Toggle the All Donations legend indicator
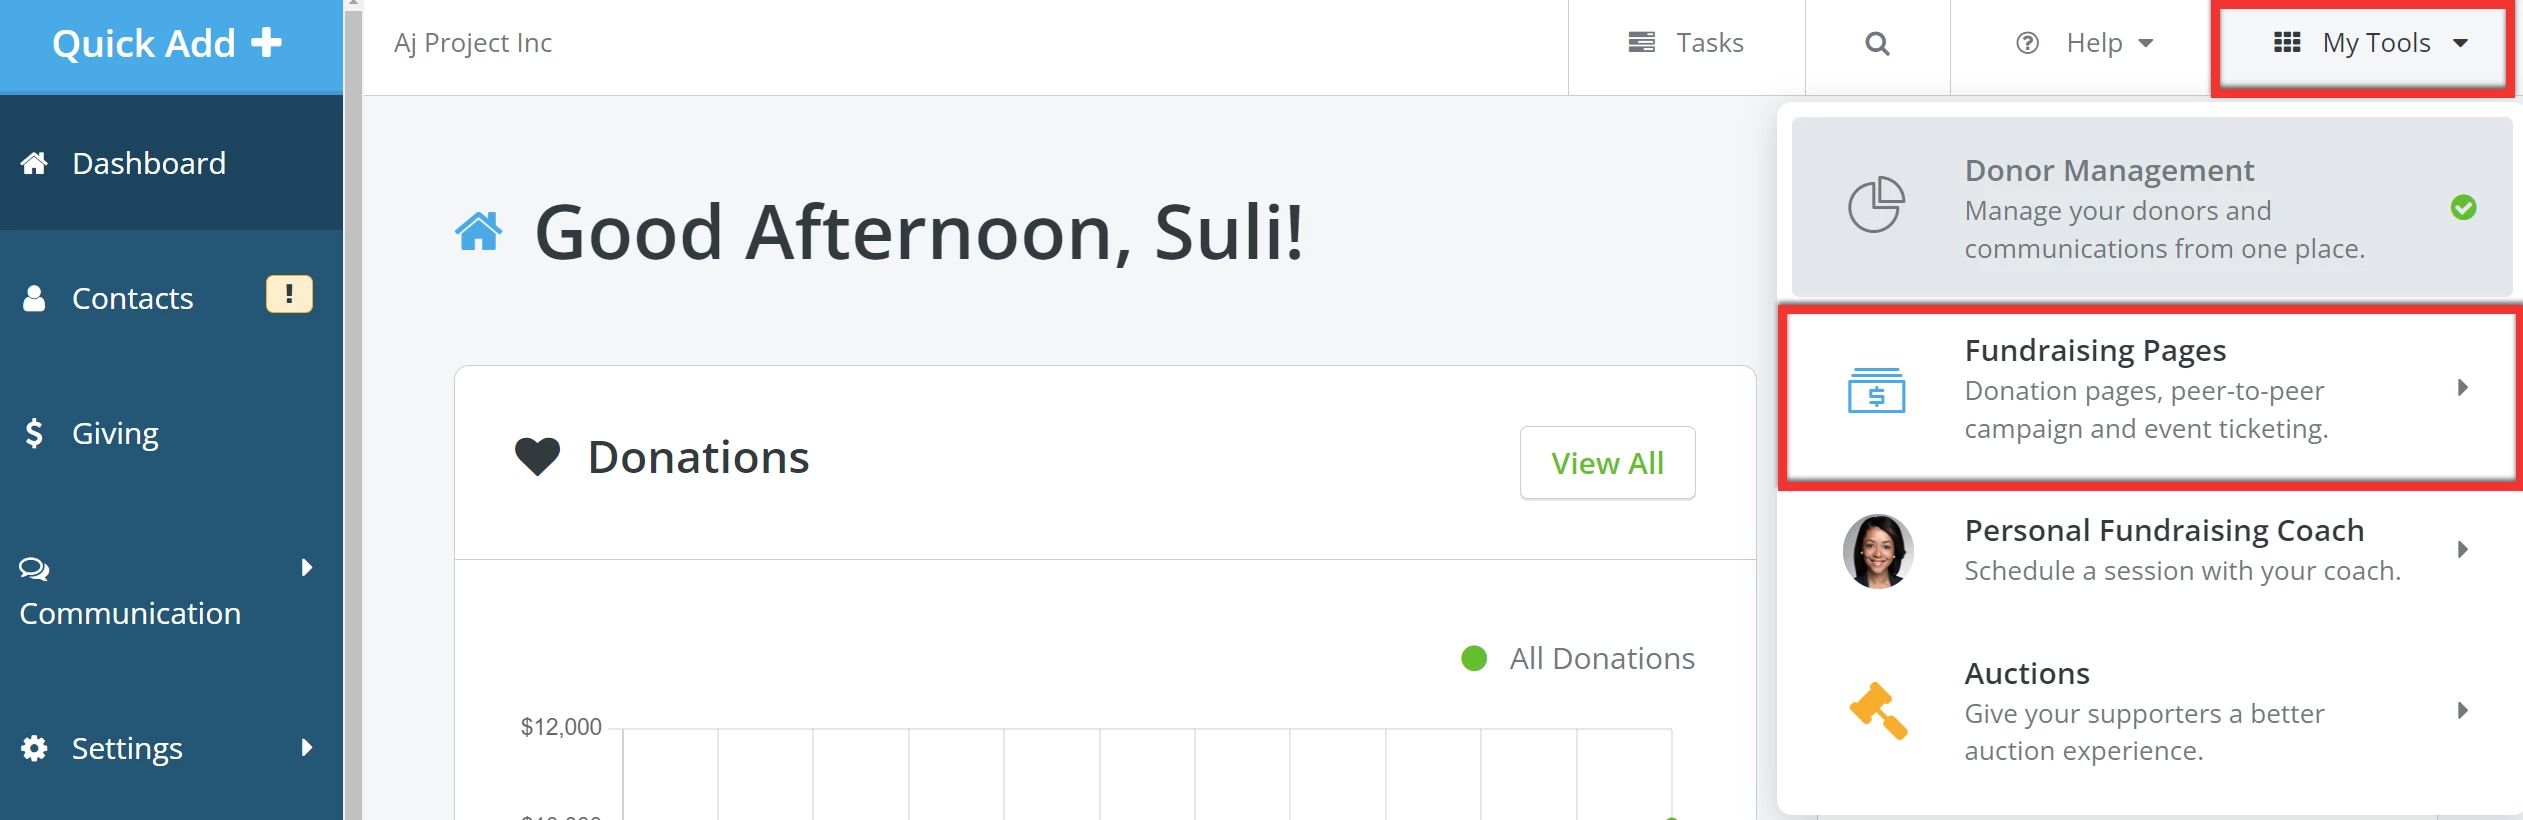 point(1472,658)
